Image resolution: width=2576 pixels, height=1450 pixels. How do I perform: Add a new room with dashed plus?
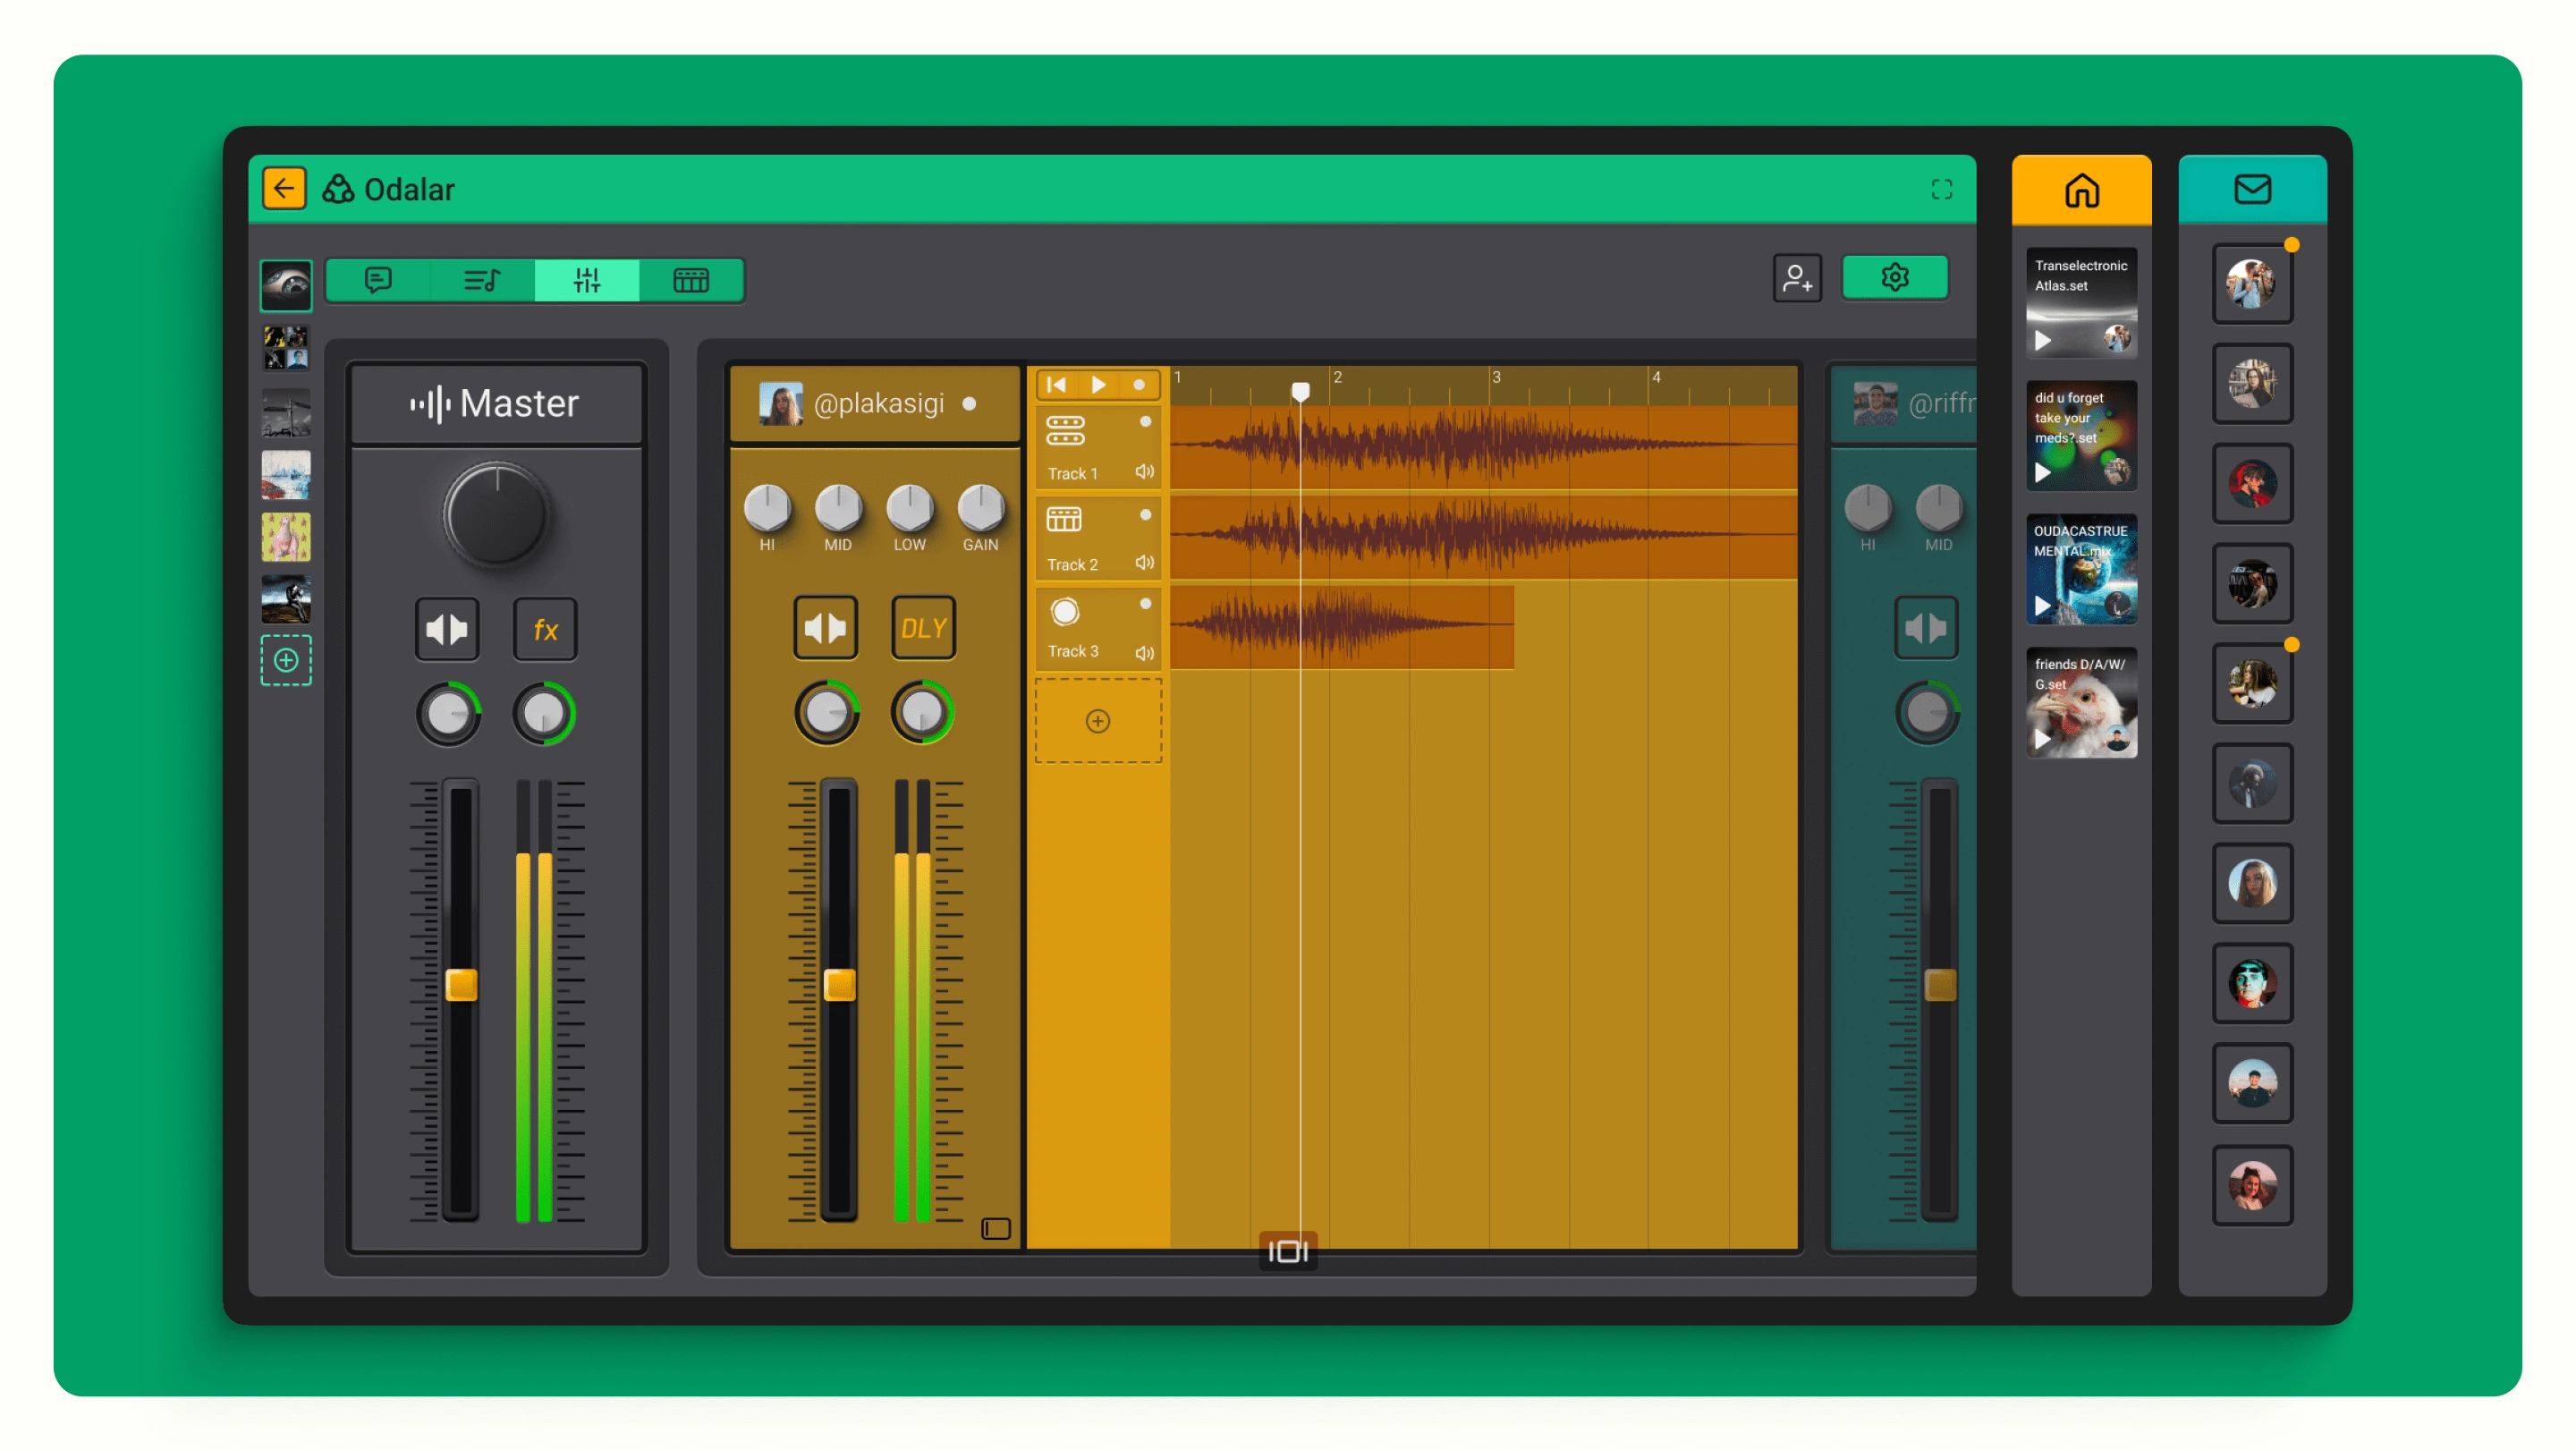point(286,660)
